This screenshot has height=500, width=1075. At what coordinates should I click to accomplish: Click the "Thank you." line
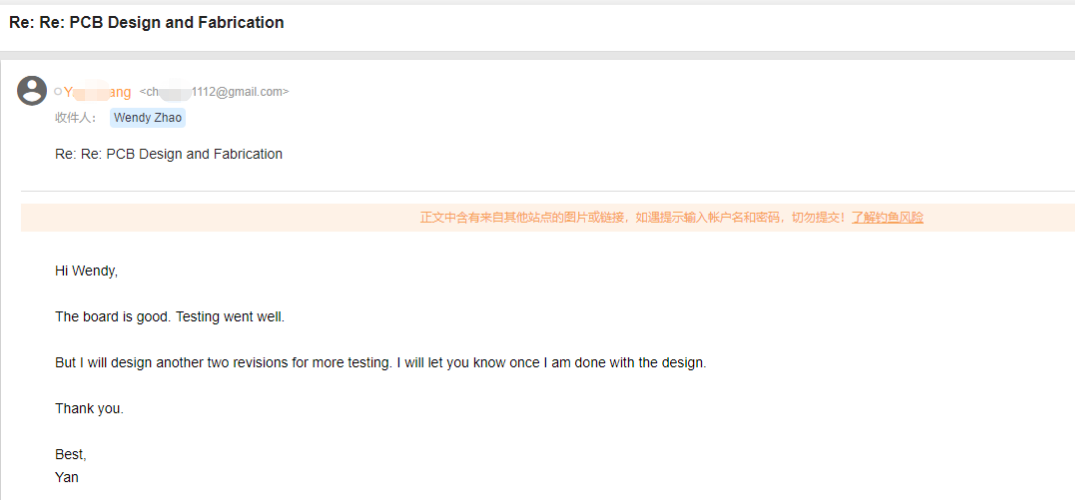(89, 409)
